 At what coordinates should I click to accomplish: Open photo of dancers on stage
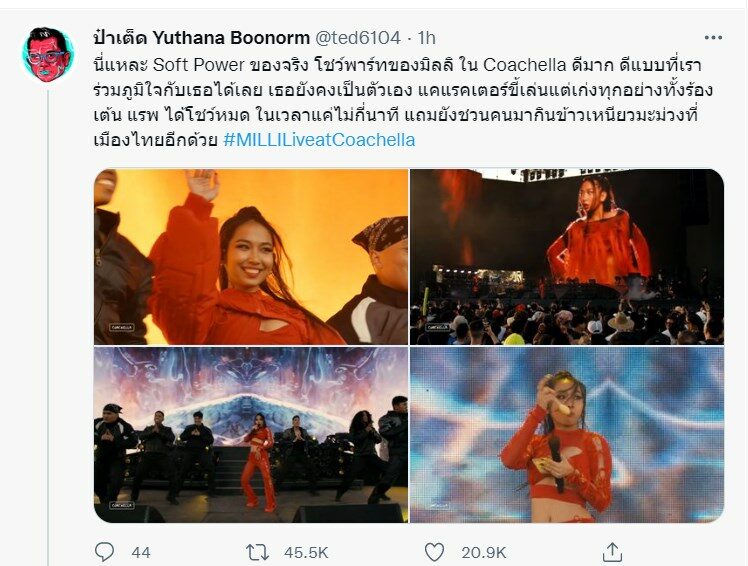251,435
